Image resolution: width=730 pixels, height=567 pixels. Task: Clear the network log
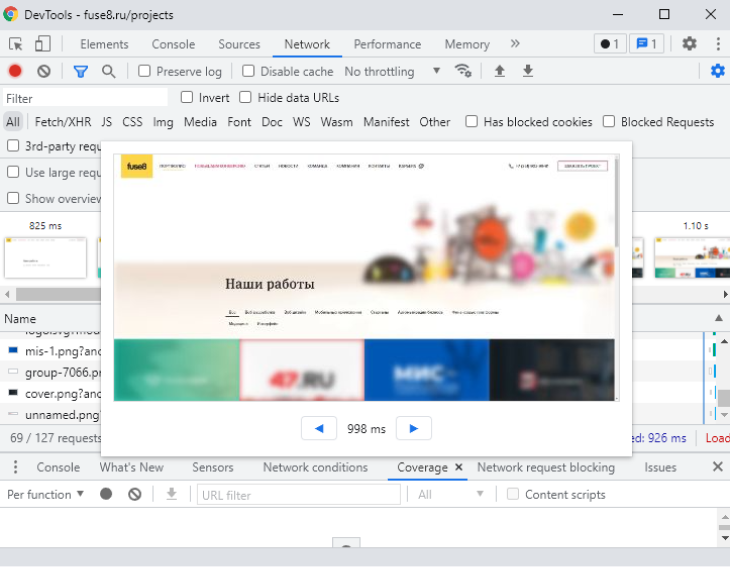44,71
